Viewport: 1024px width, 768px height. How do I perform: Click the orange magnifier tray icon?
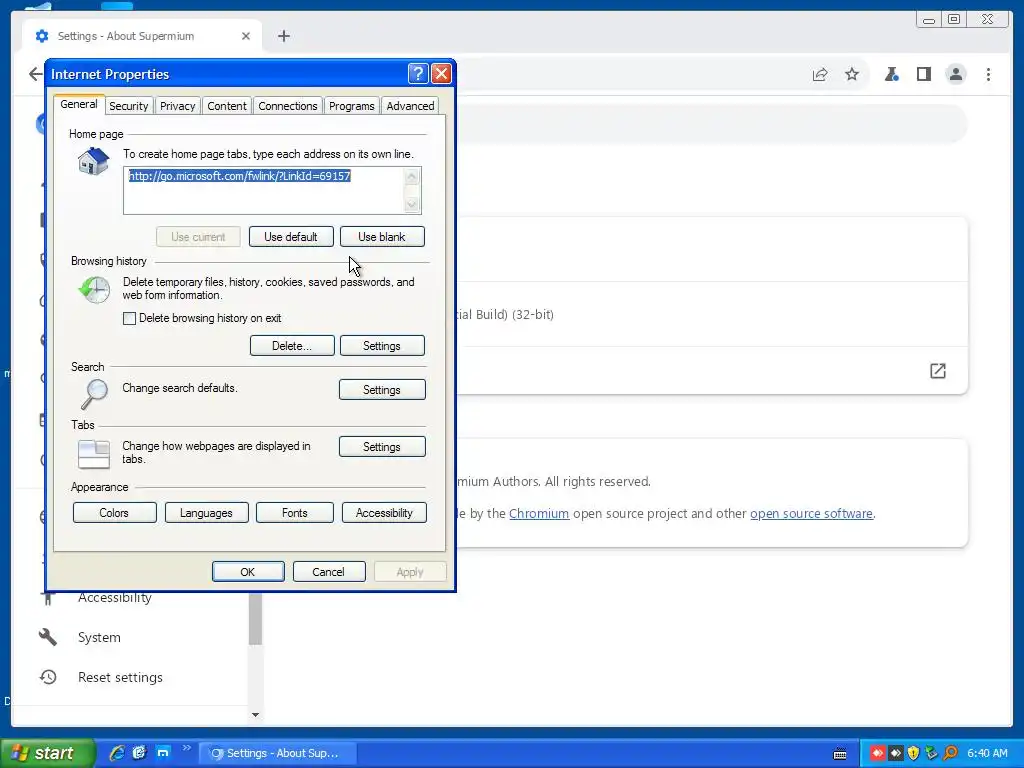(x=951, y=754)
